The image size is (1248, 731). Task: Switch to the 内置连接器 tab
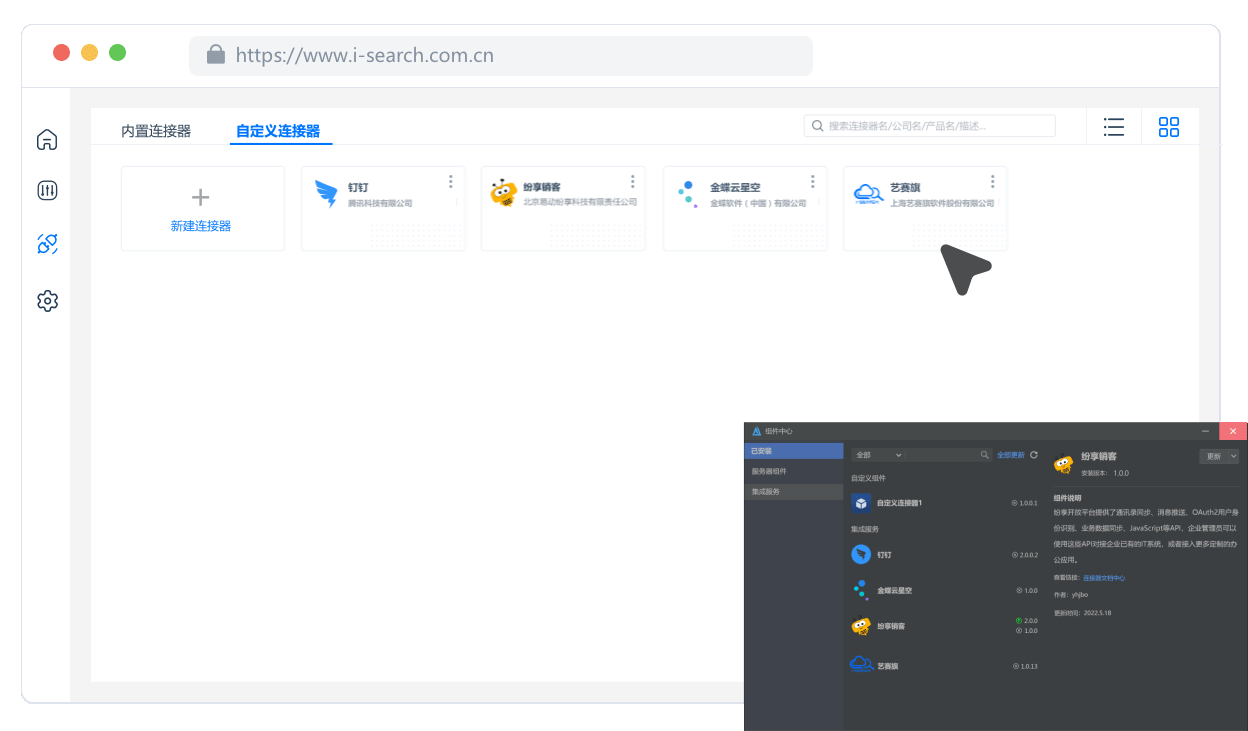[x=156, y=131]
